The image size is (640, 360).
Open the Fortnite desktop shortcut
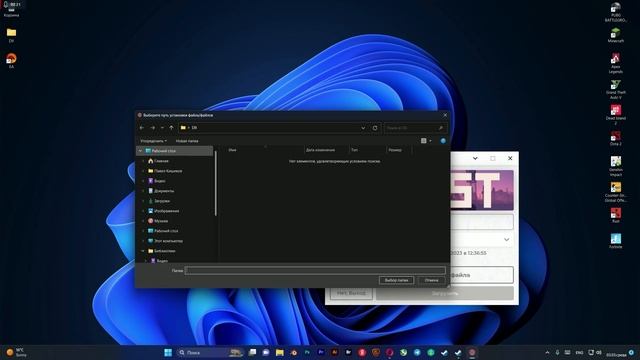(x=616, y=241)
